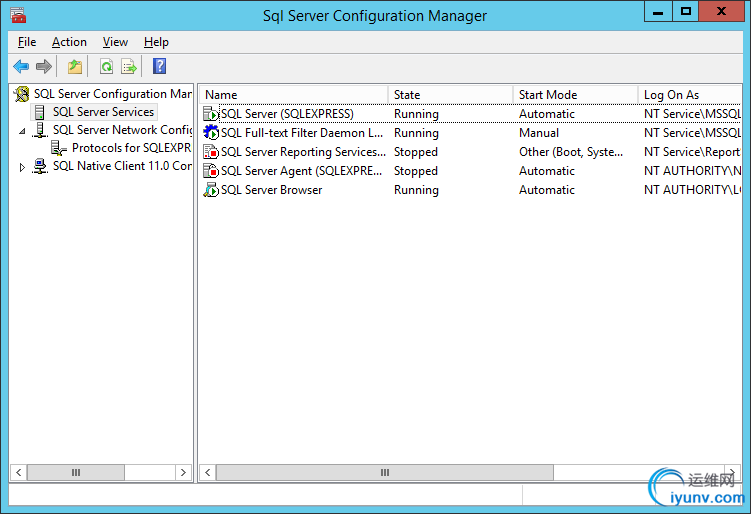Click the Refresh toolbar icon

click(x=106, y=66)
